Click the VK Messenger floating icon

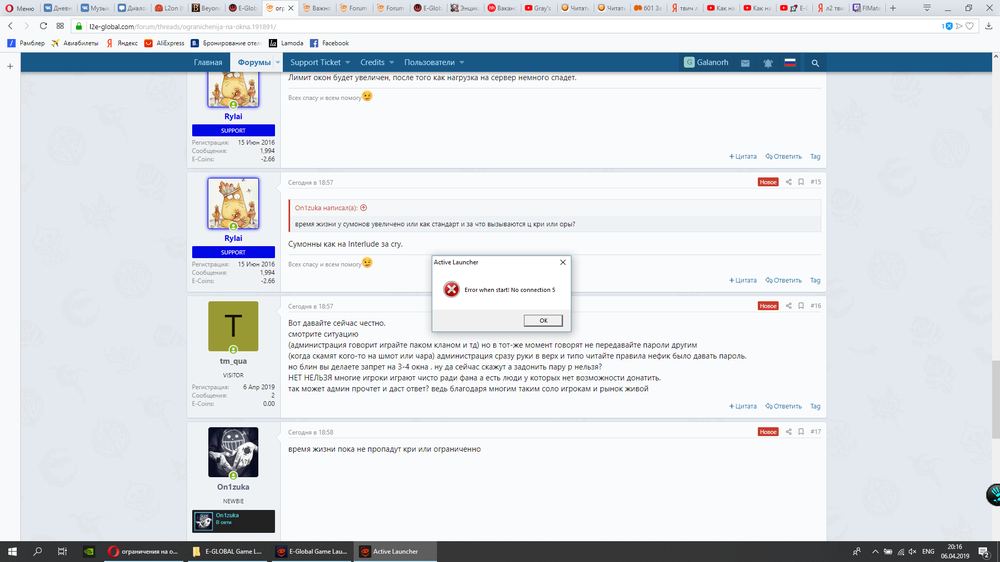click(994, 494)
